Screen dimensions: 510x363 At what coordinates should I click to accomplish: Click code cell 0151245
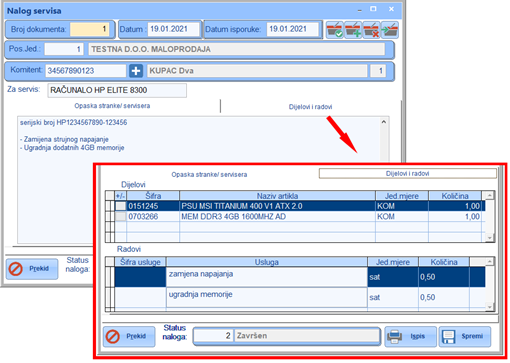coord(153,206)
